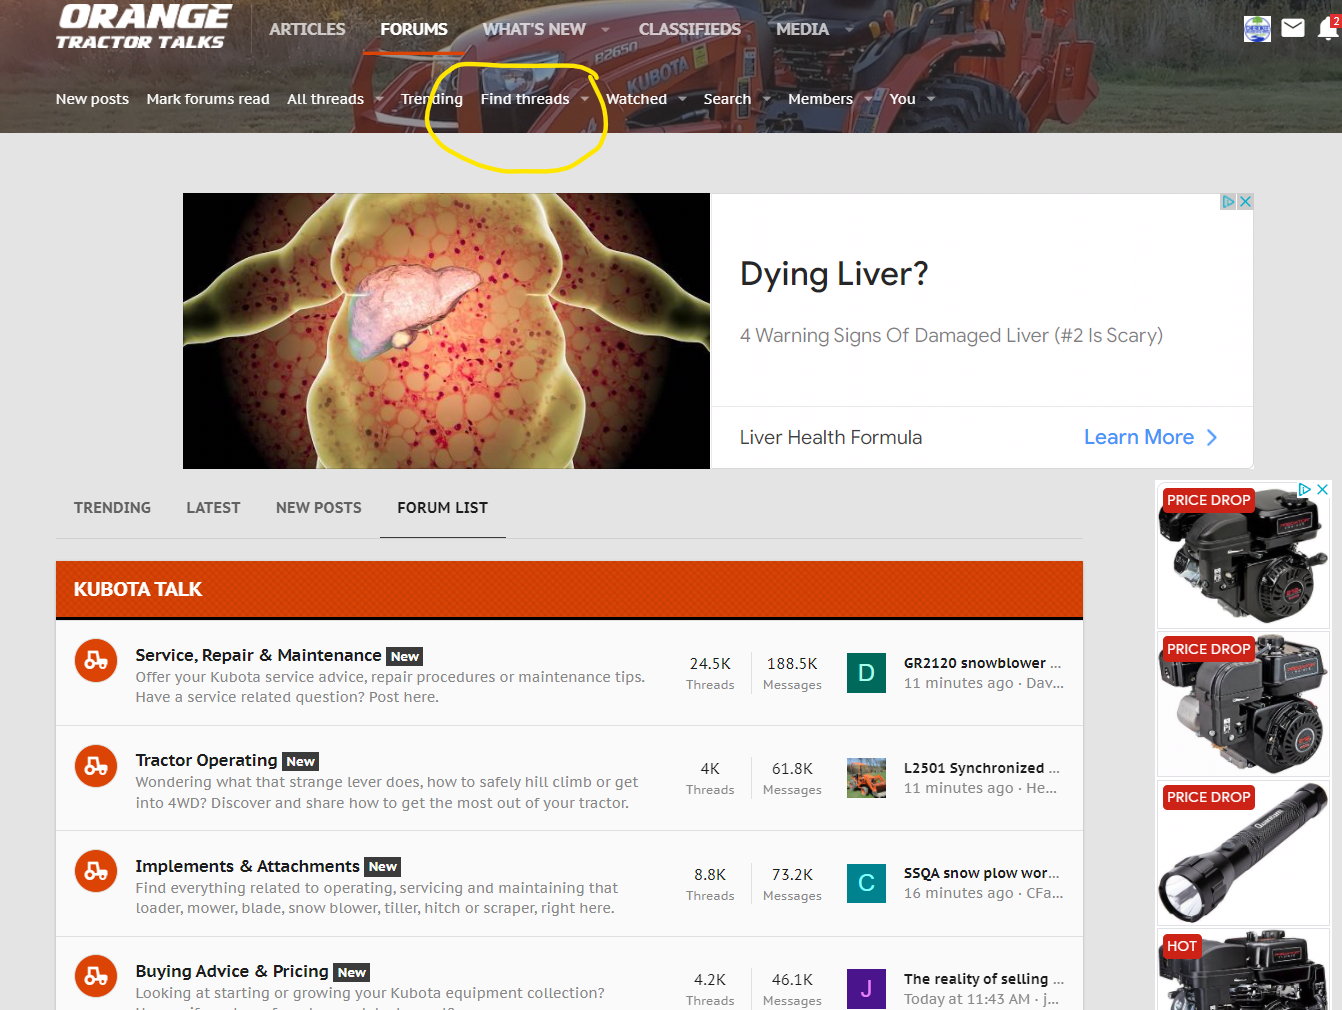Open The reality of selling thread

[984, 979]
